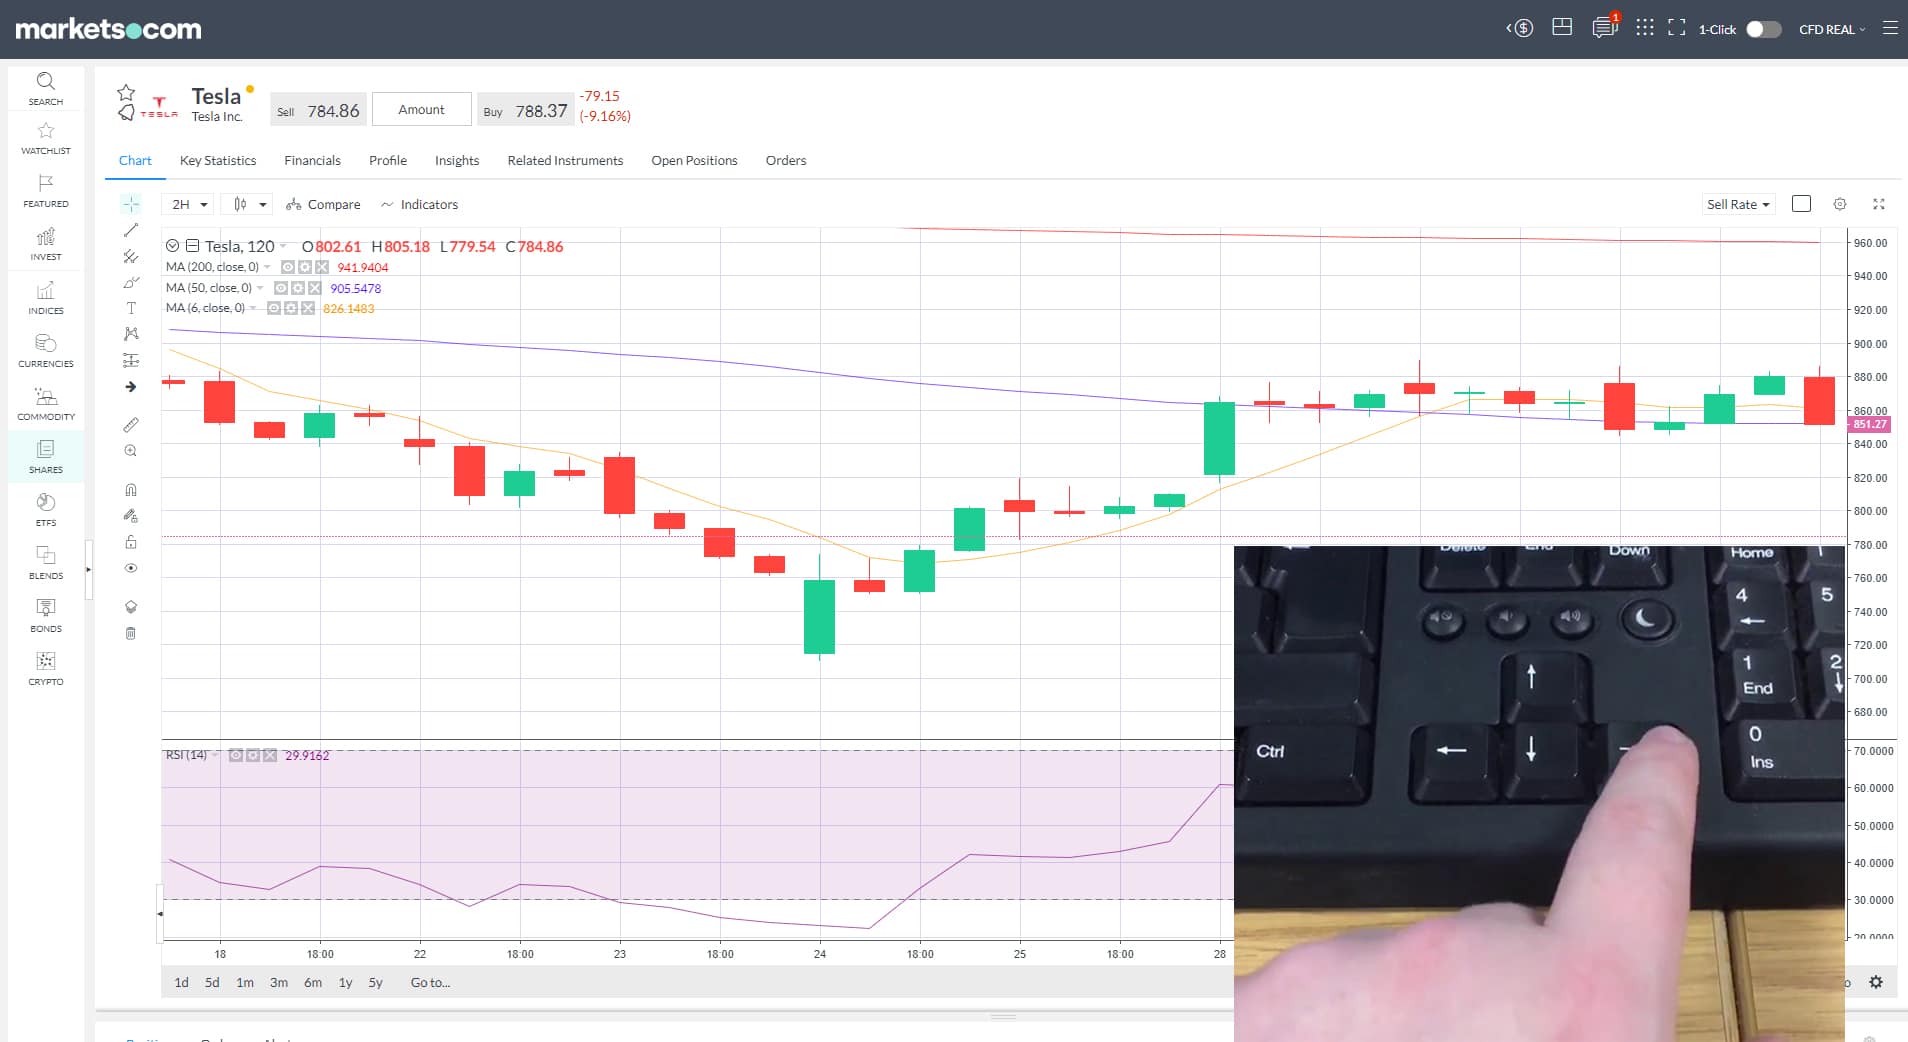The image size is (1908, 1042).
Task: Add Tesla to favorites with star icon
Action: click(x=126, y=93)
